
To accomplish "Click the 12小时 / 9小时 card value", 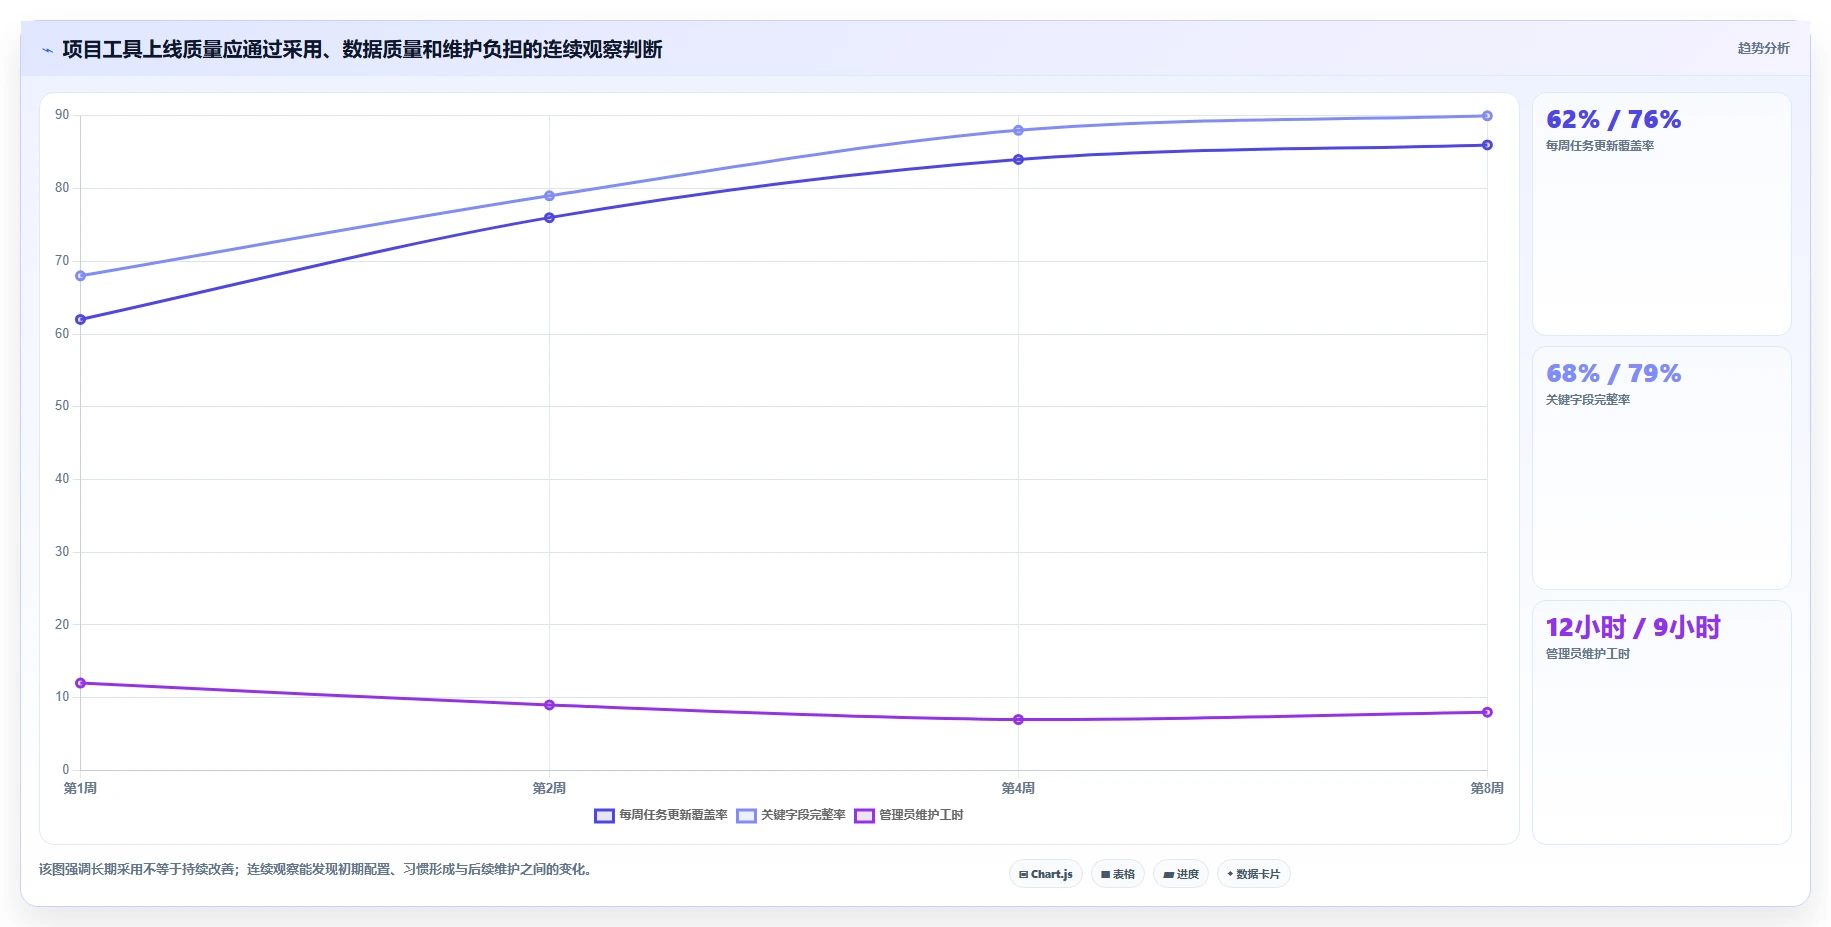I will [1633, 628].
